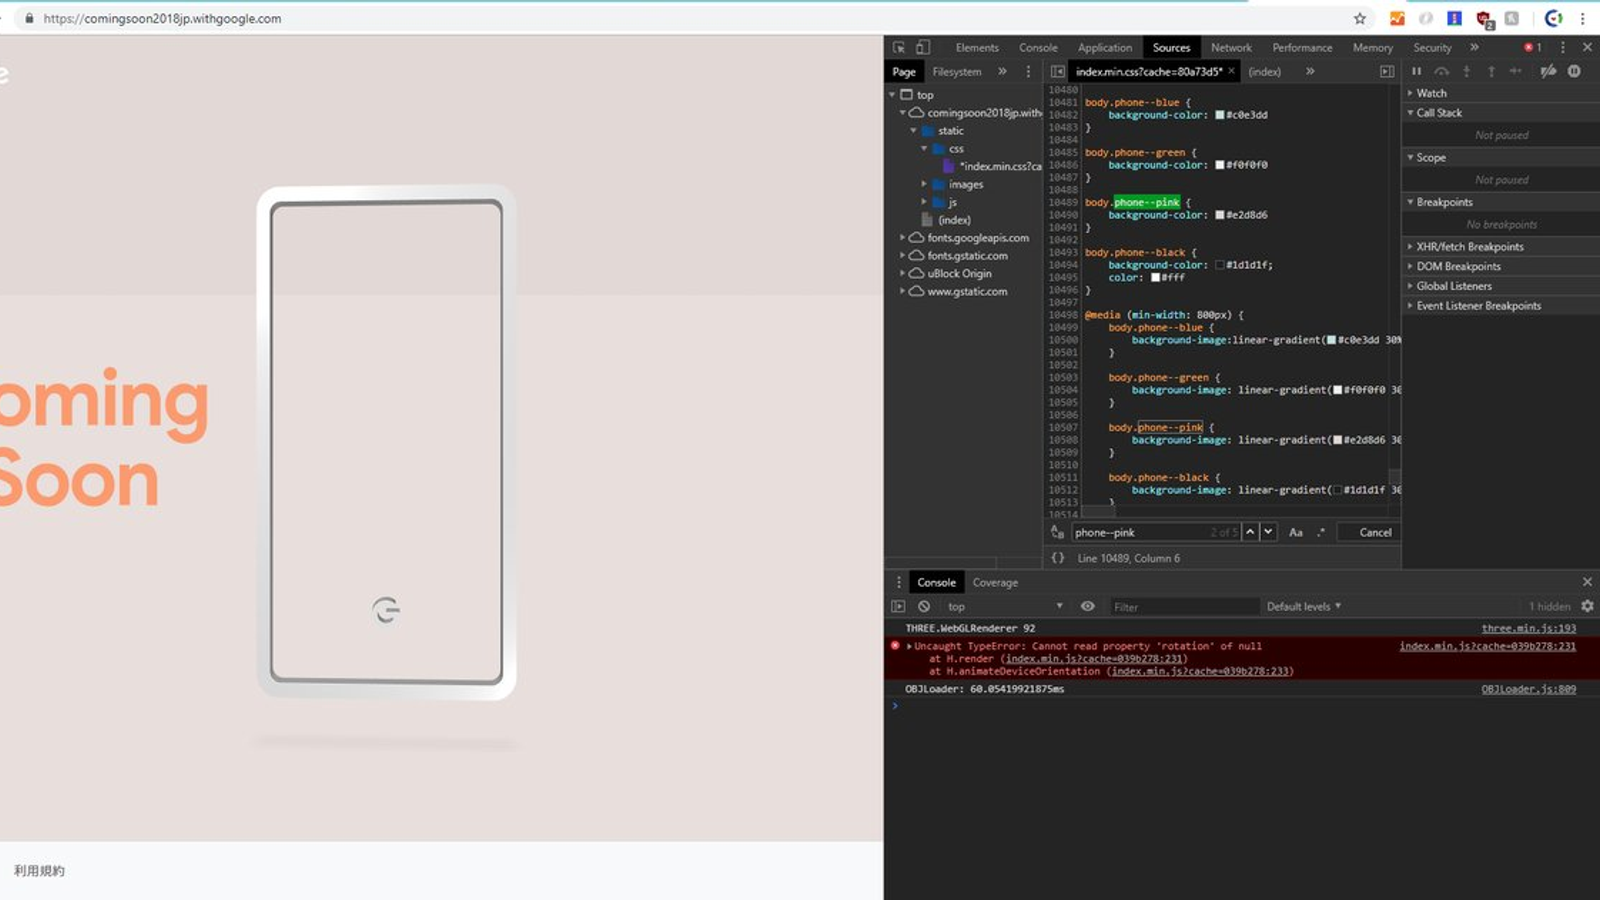Show the console sidebar

pos(898,606)
